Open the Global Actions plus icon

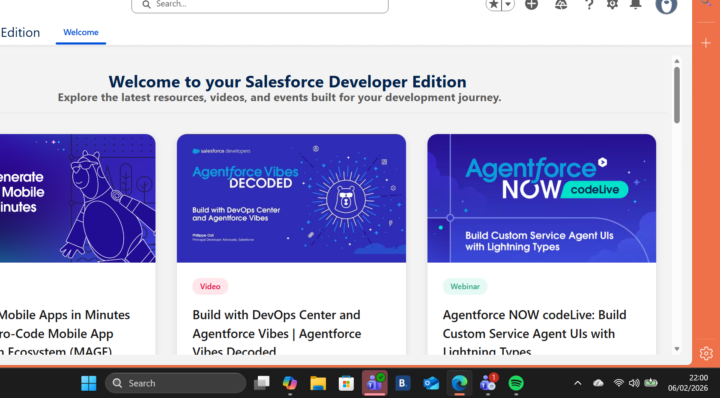click(x=531, y=5)
